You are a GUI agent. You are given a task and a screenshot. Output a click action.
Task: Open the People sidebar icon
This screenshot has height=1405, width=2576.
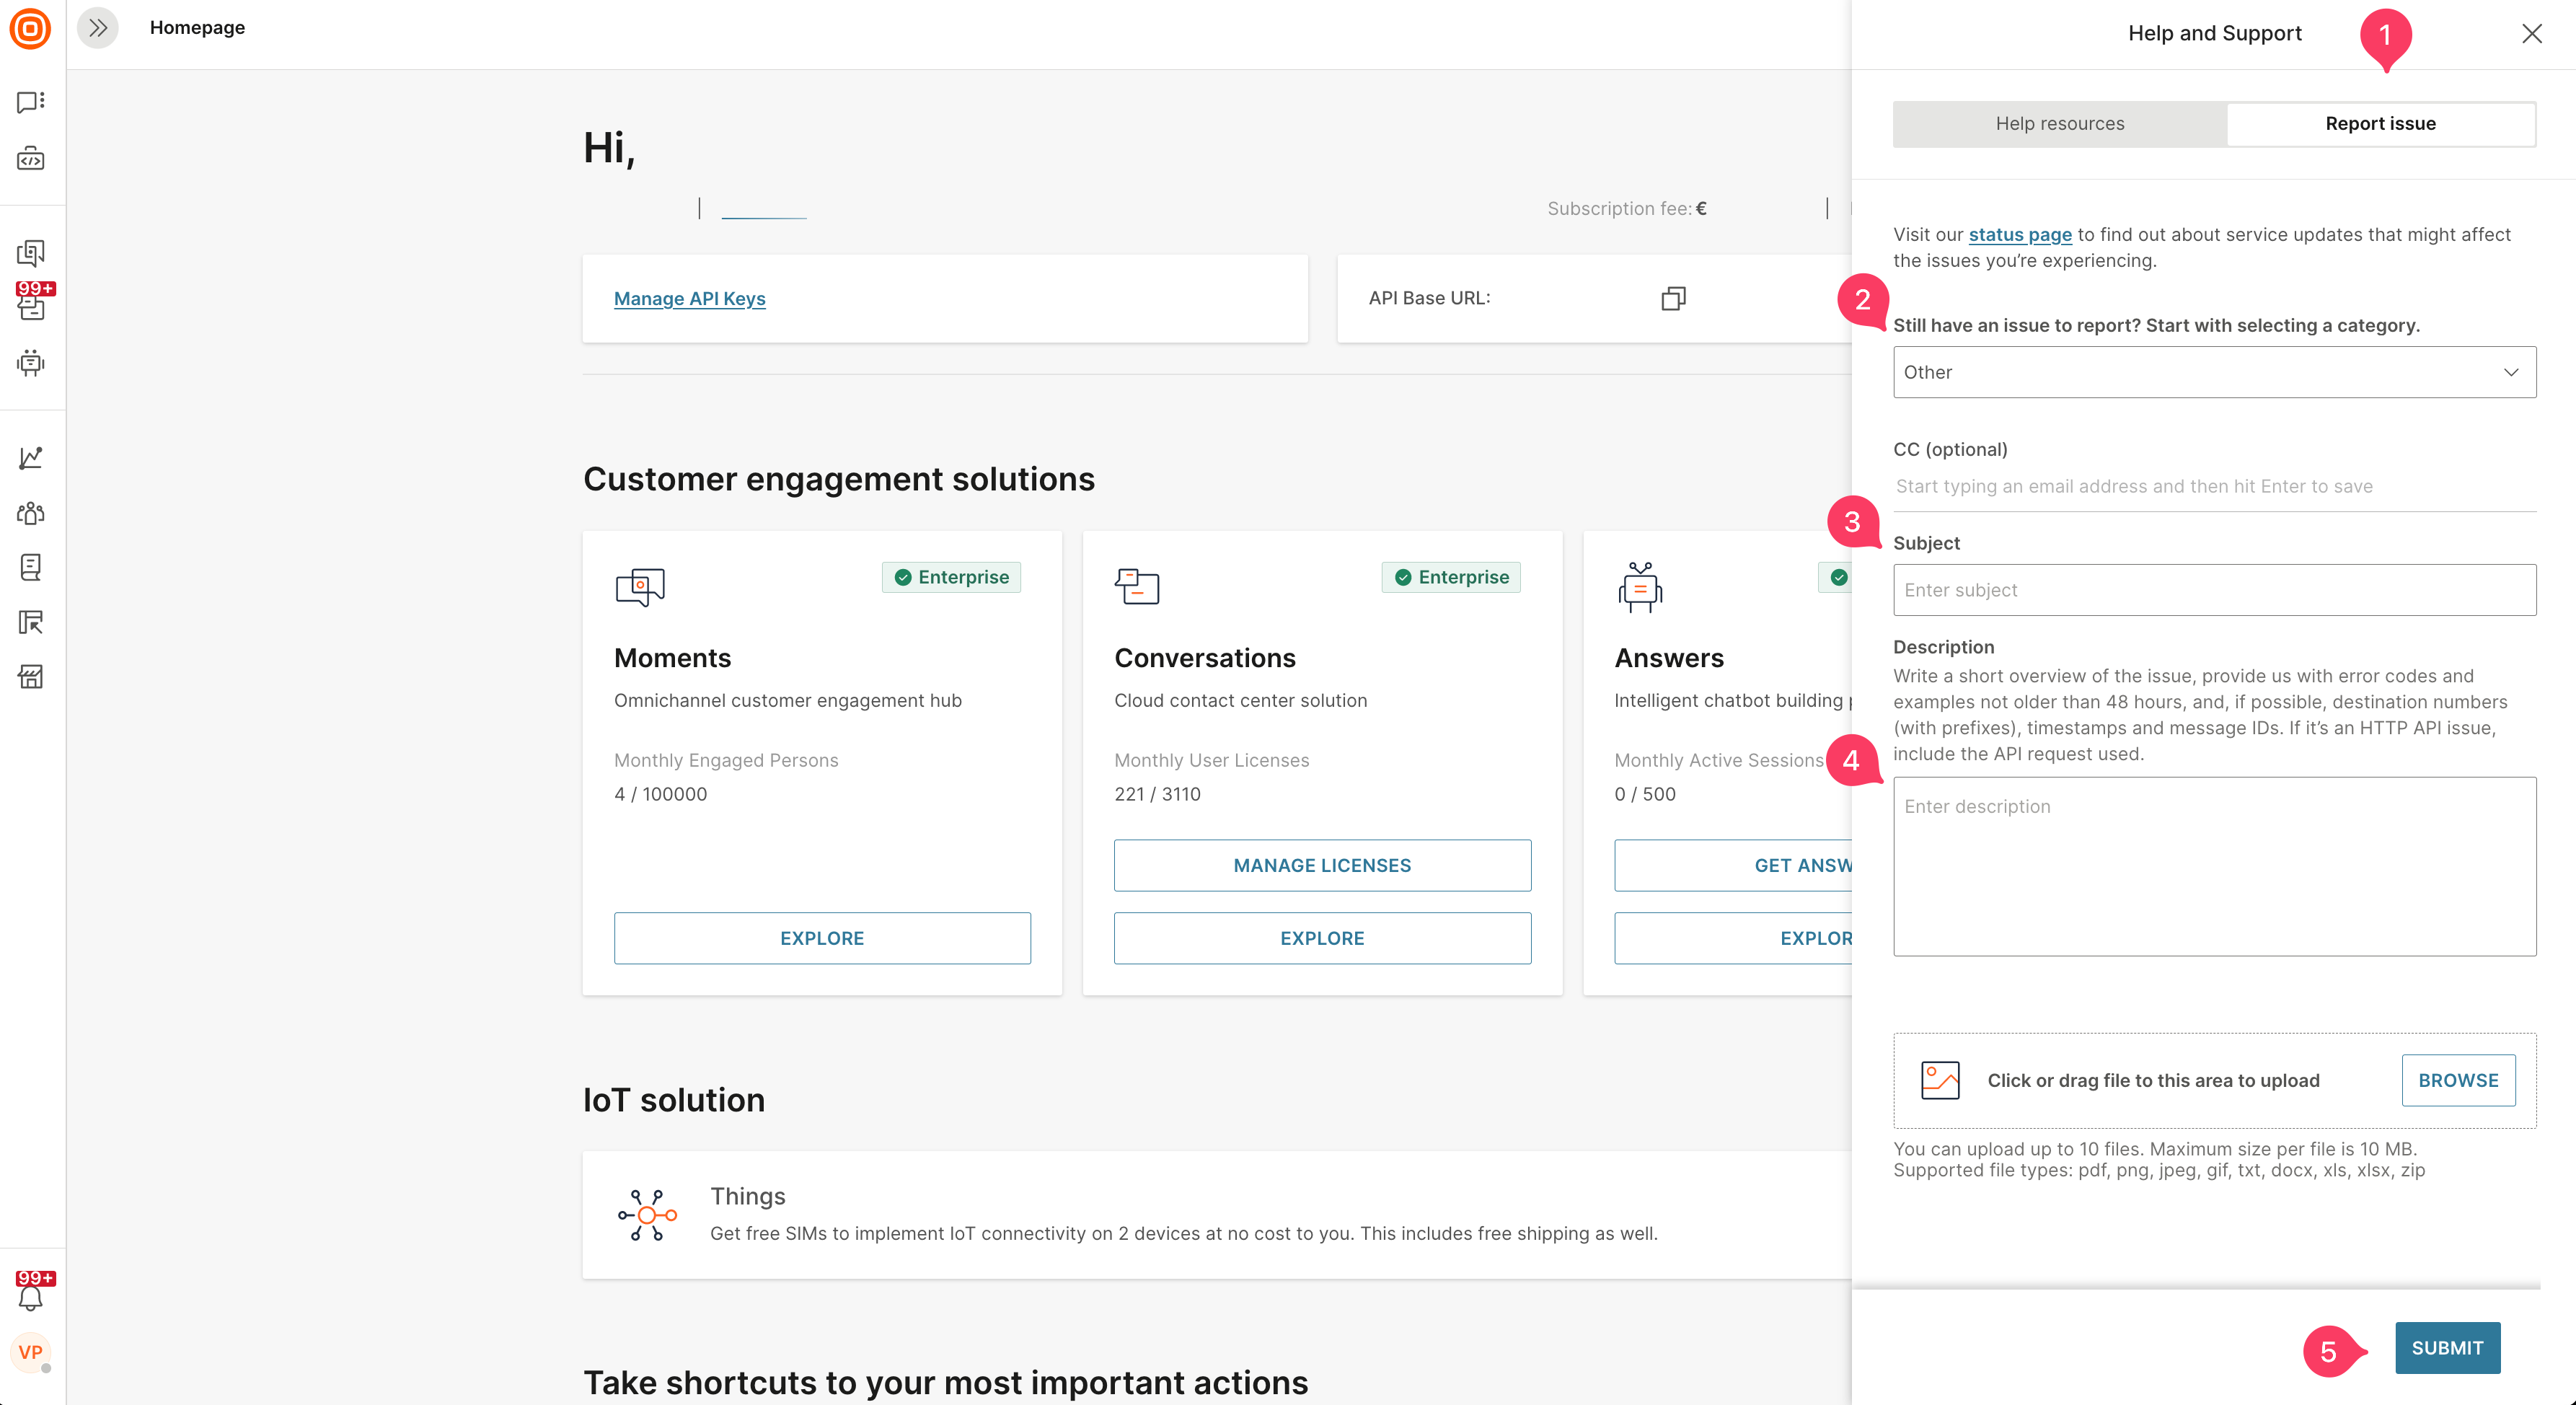tap(30, 513)
